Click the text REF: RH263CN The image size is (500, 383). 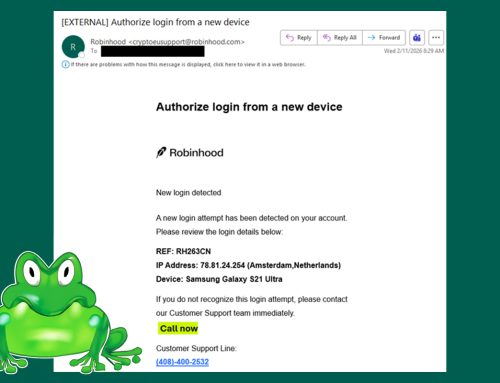[183, 251]
